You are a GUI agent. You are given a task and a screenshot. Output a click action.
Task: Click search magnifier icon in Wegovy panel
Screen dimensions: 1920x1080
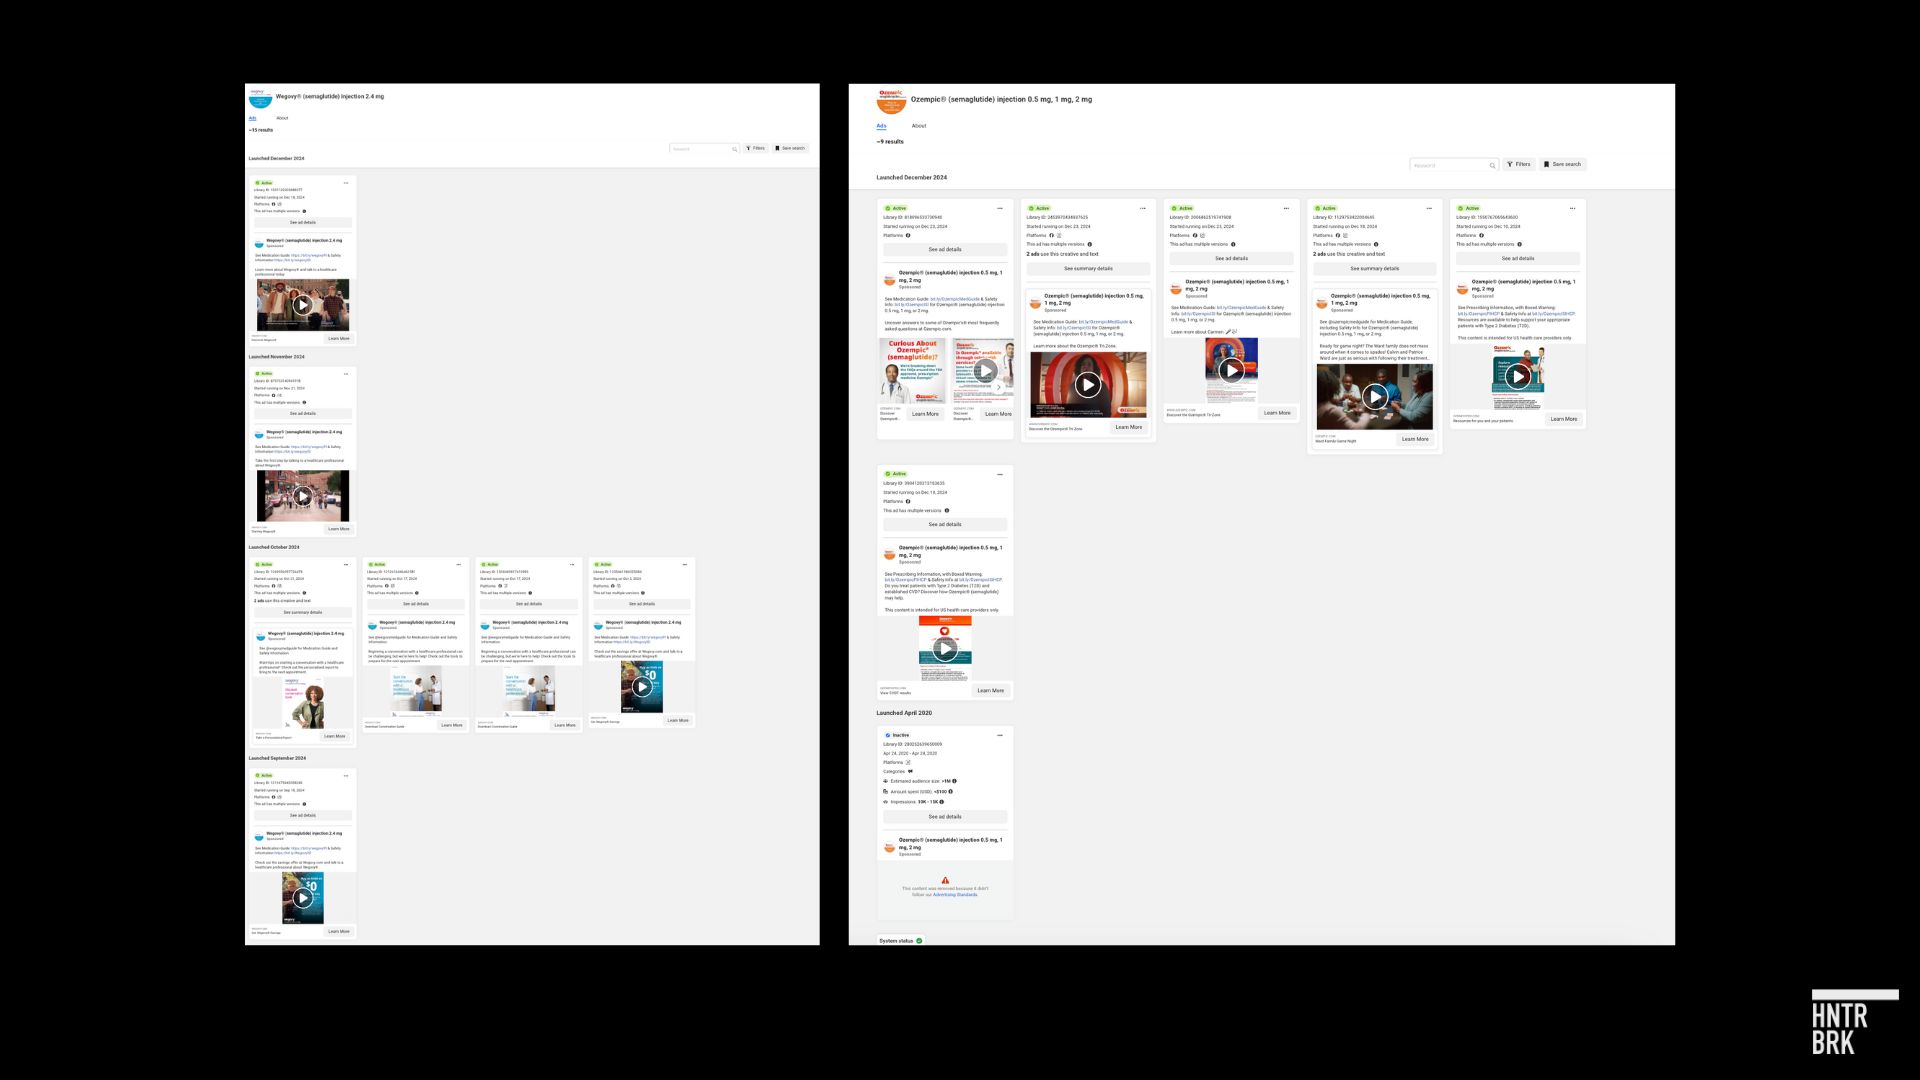(x=734, y=149)
